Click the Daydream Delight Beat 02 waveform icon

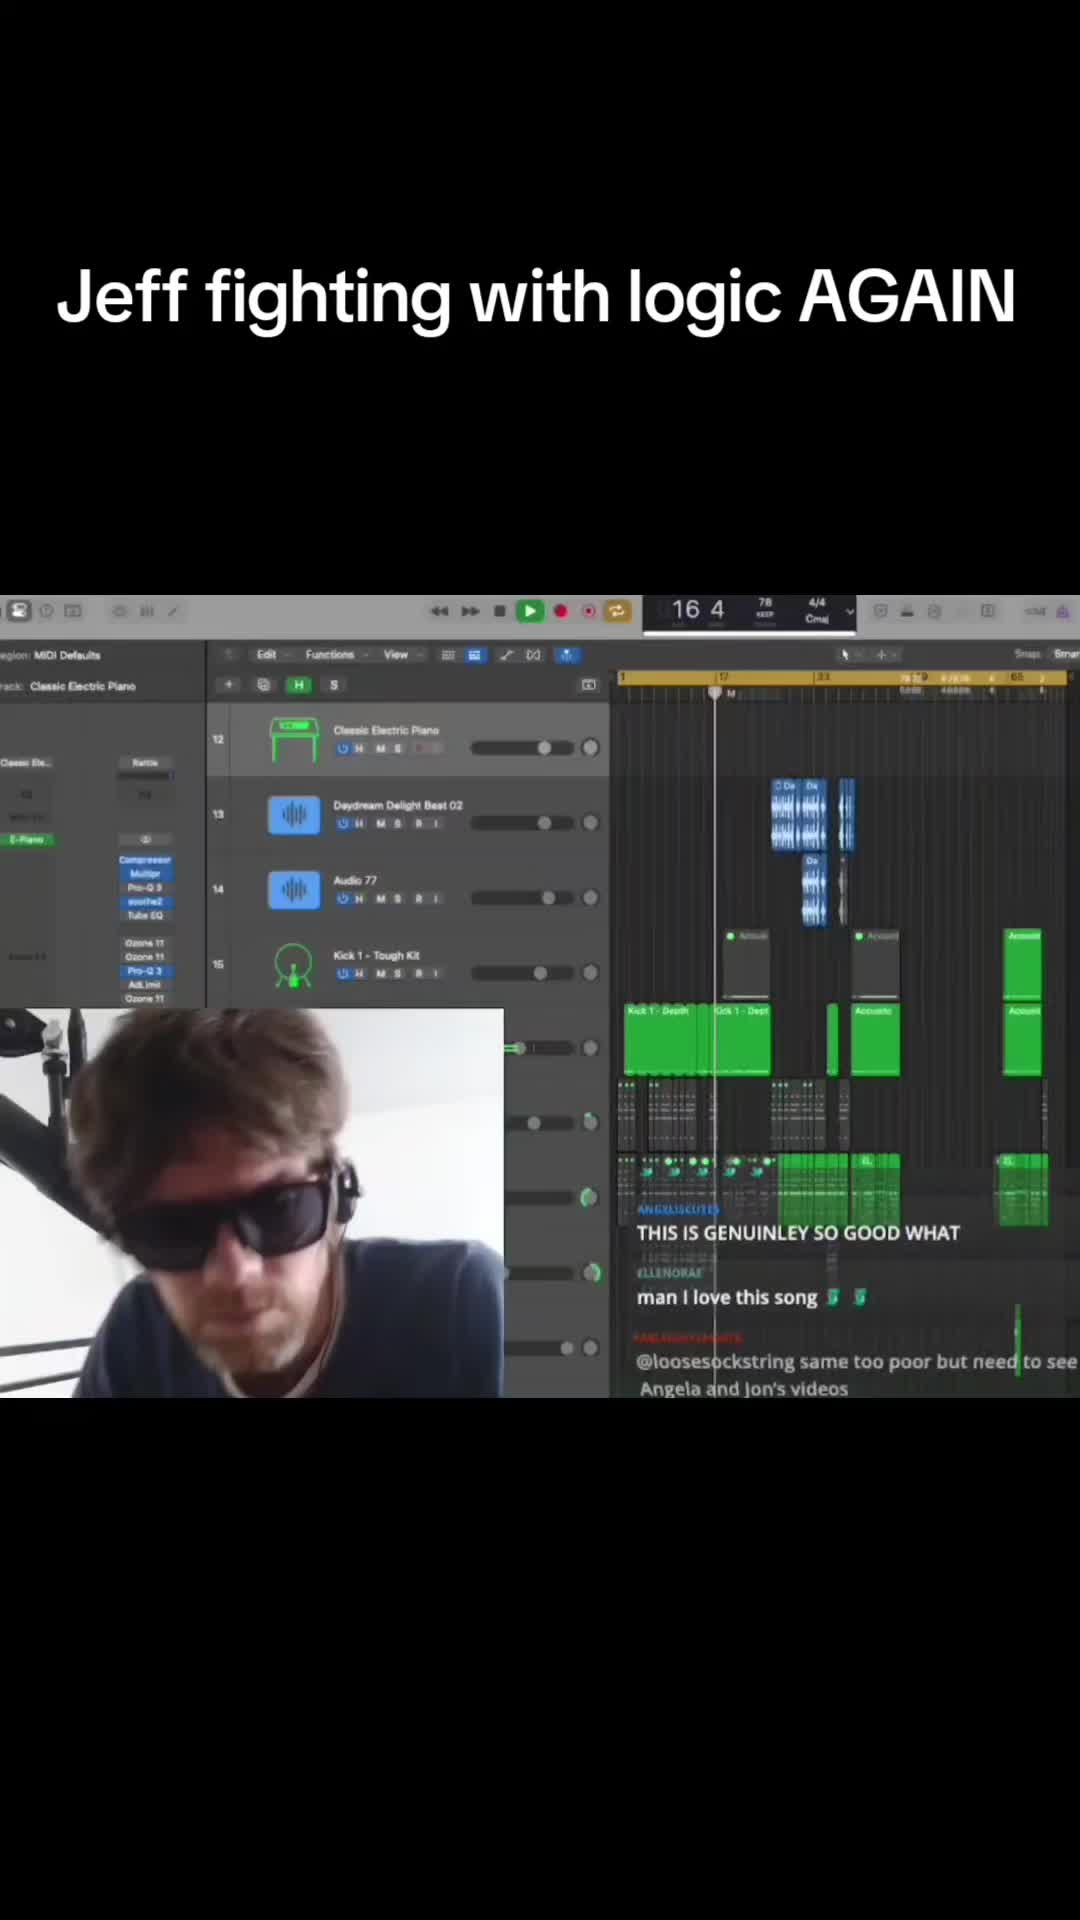click(x=294, y=815)
